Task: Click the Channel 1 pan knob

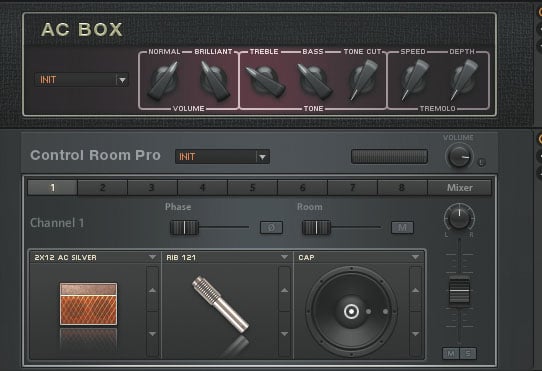Action: [459, 217]
